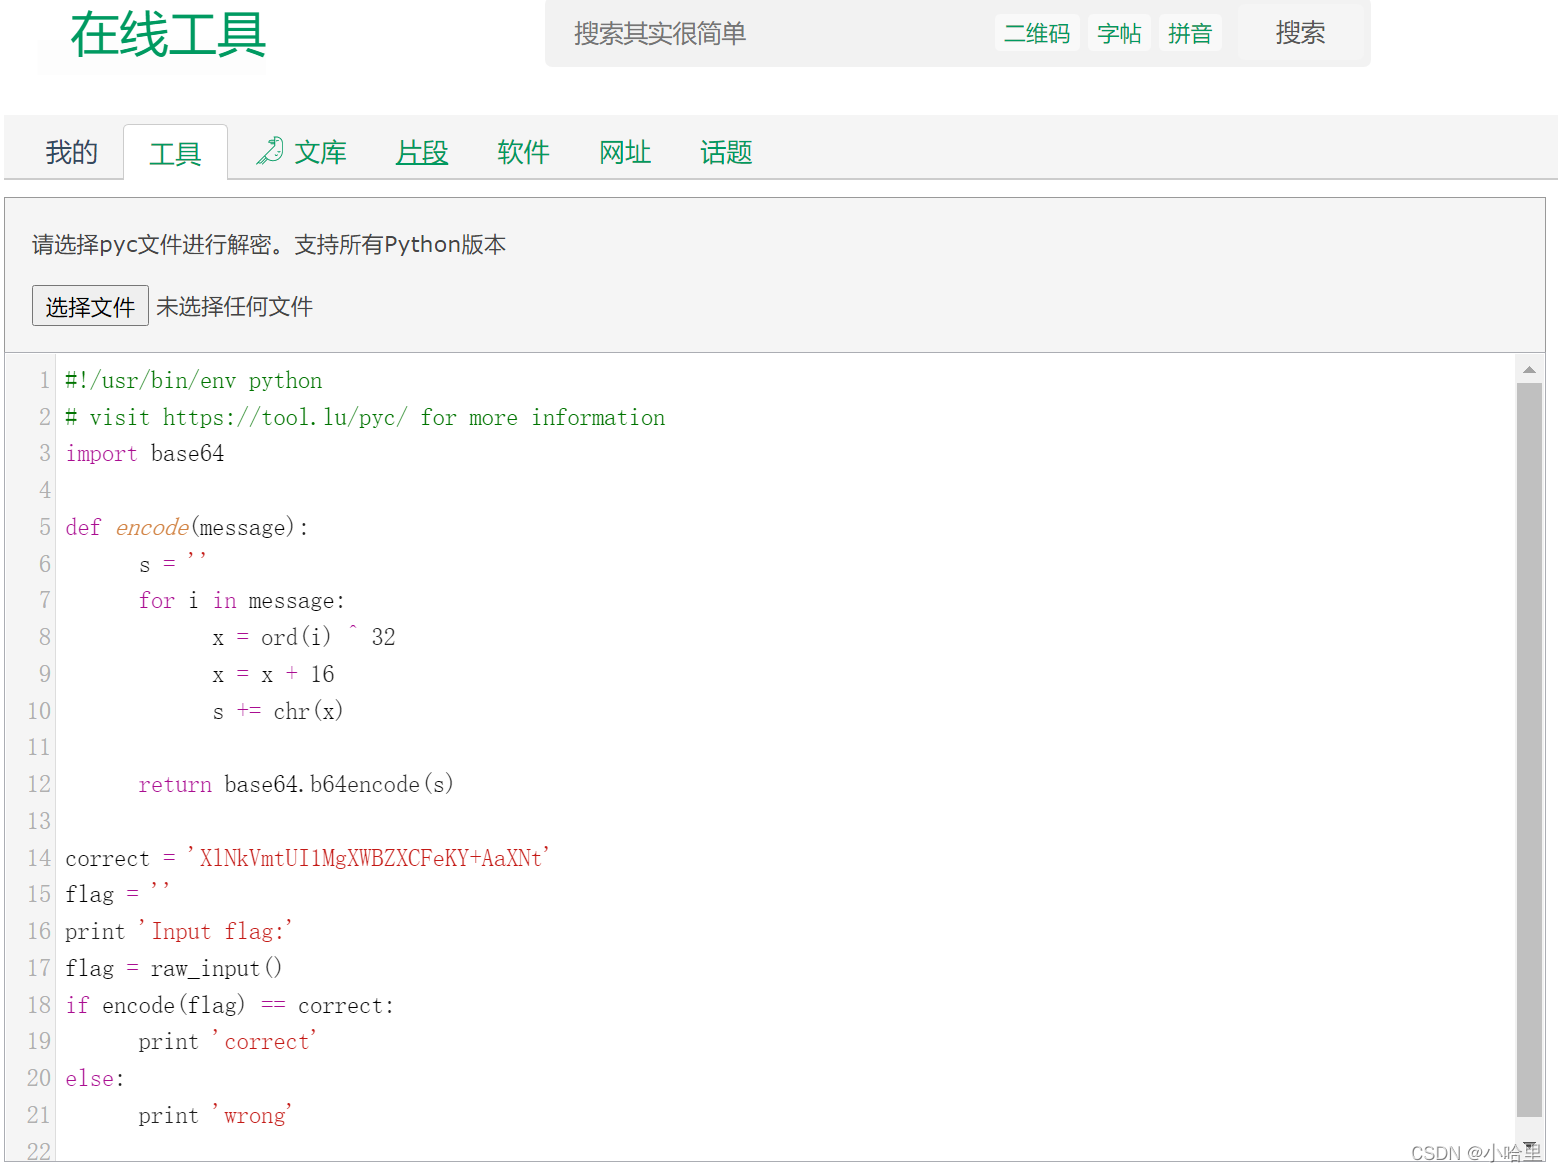Image resolution: width=1558 pixels, height=1172 pixels.
Task: Click the 未选择任何文件 file status text
Action: (234, 307)
